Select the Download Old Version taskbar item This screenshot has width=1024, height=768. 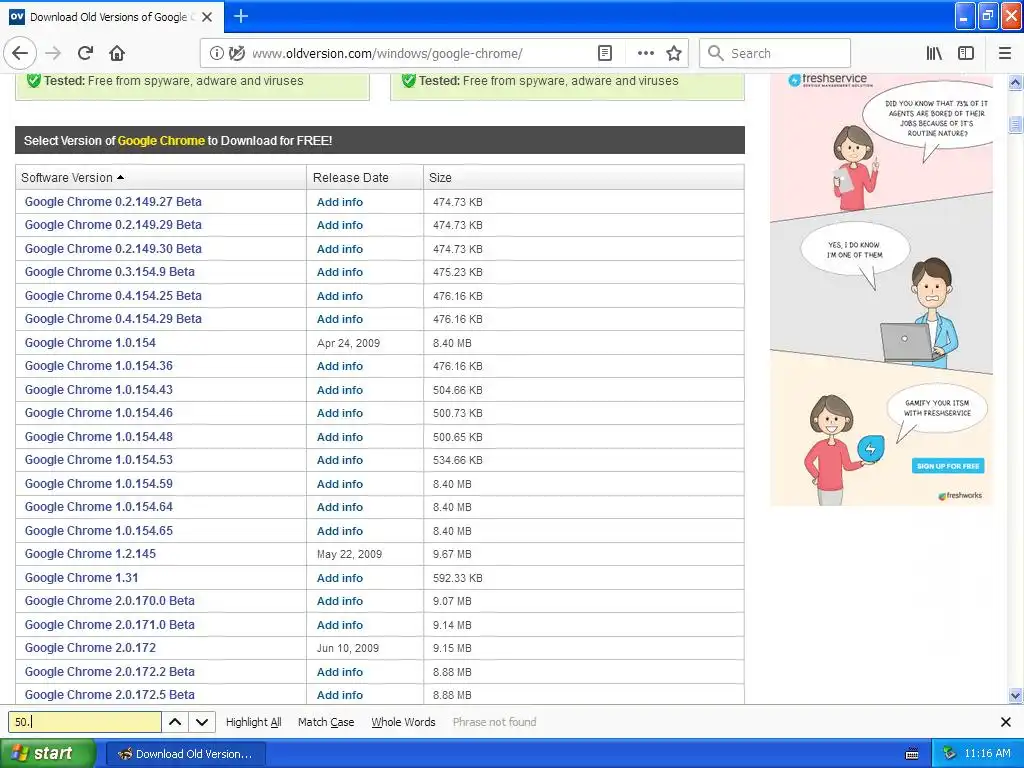click(185, 754)
